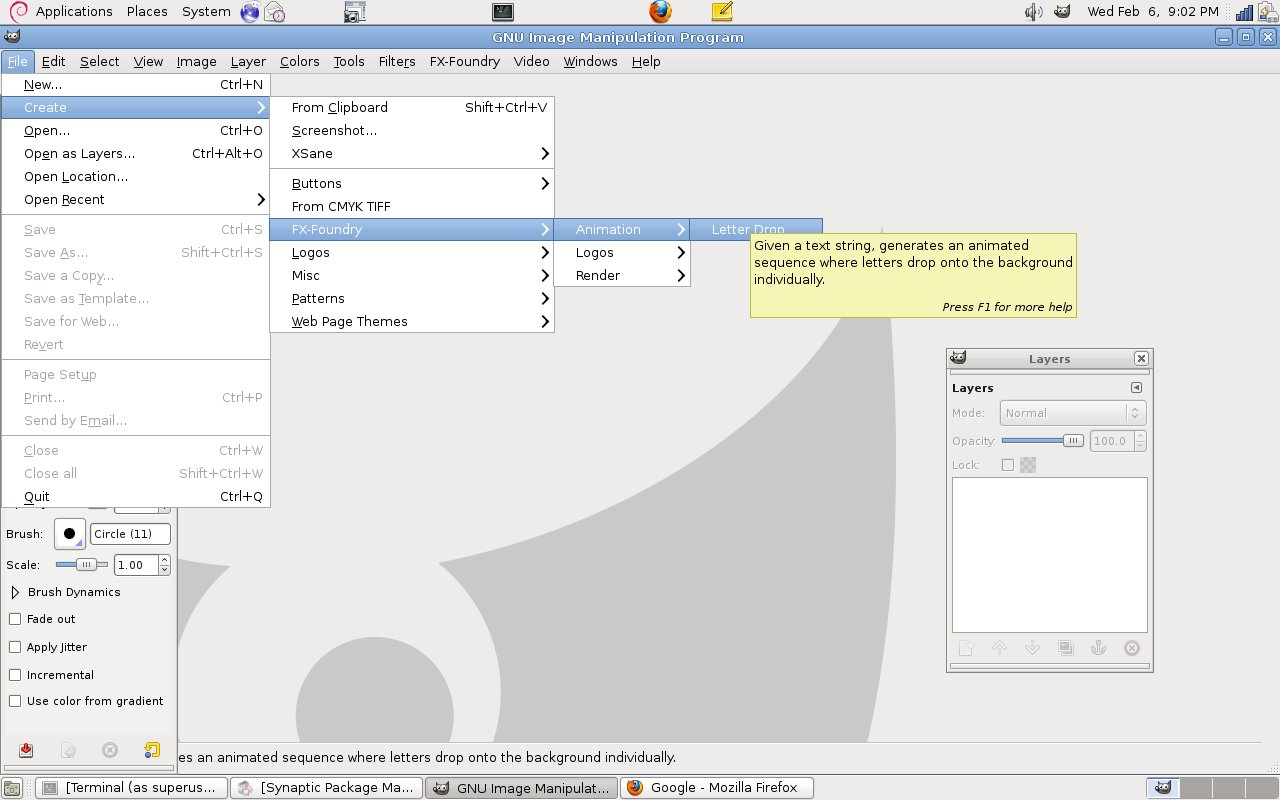Click the Wilber icon in the bottom panel tray
Viewport: 1280px width, 800px height.
1161,788
